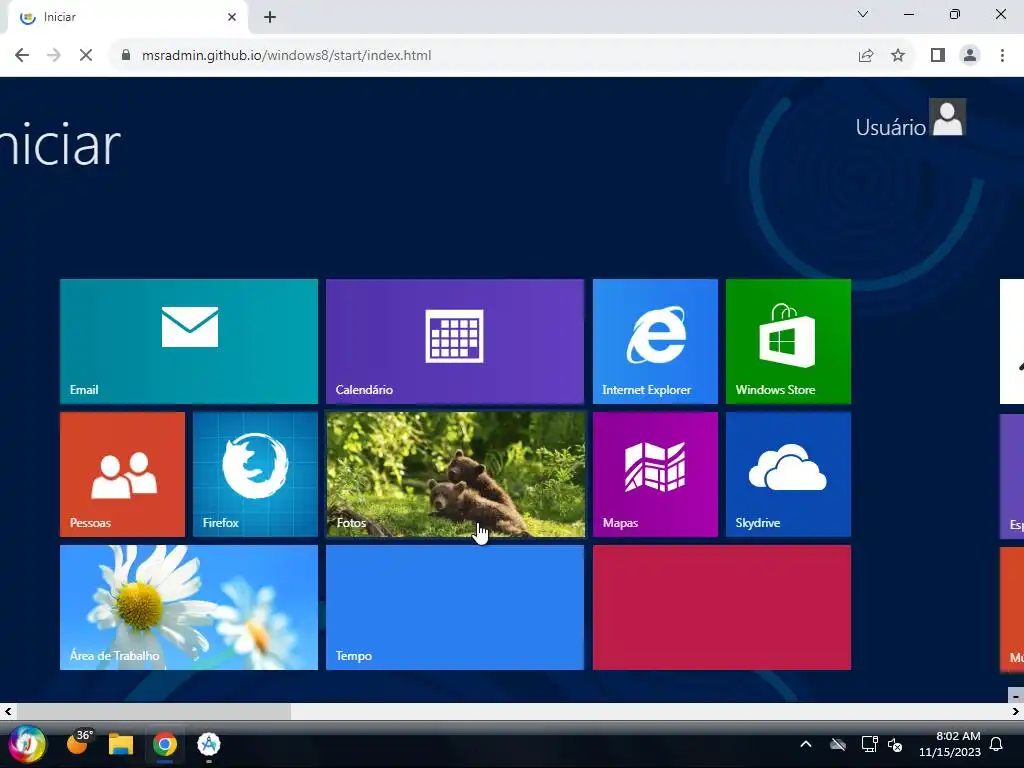
Task: Open the crossed-out cloud tray icon
Action: [838, 744]
